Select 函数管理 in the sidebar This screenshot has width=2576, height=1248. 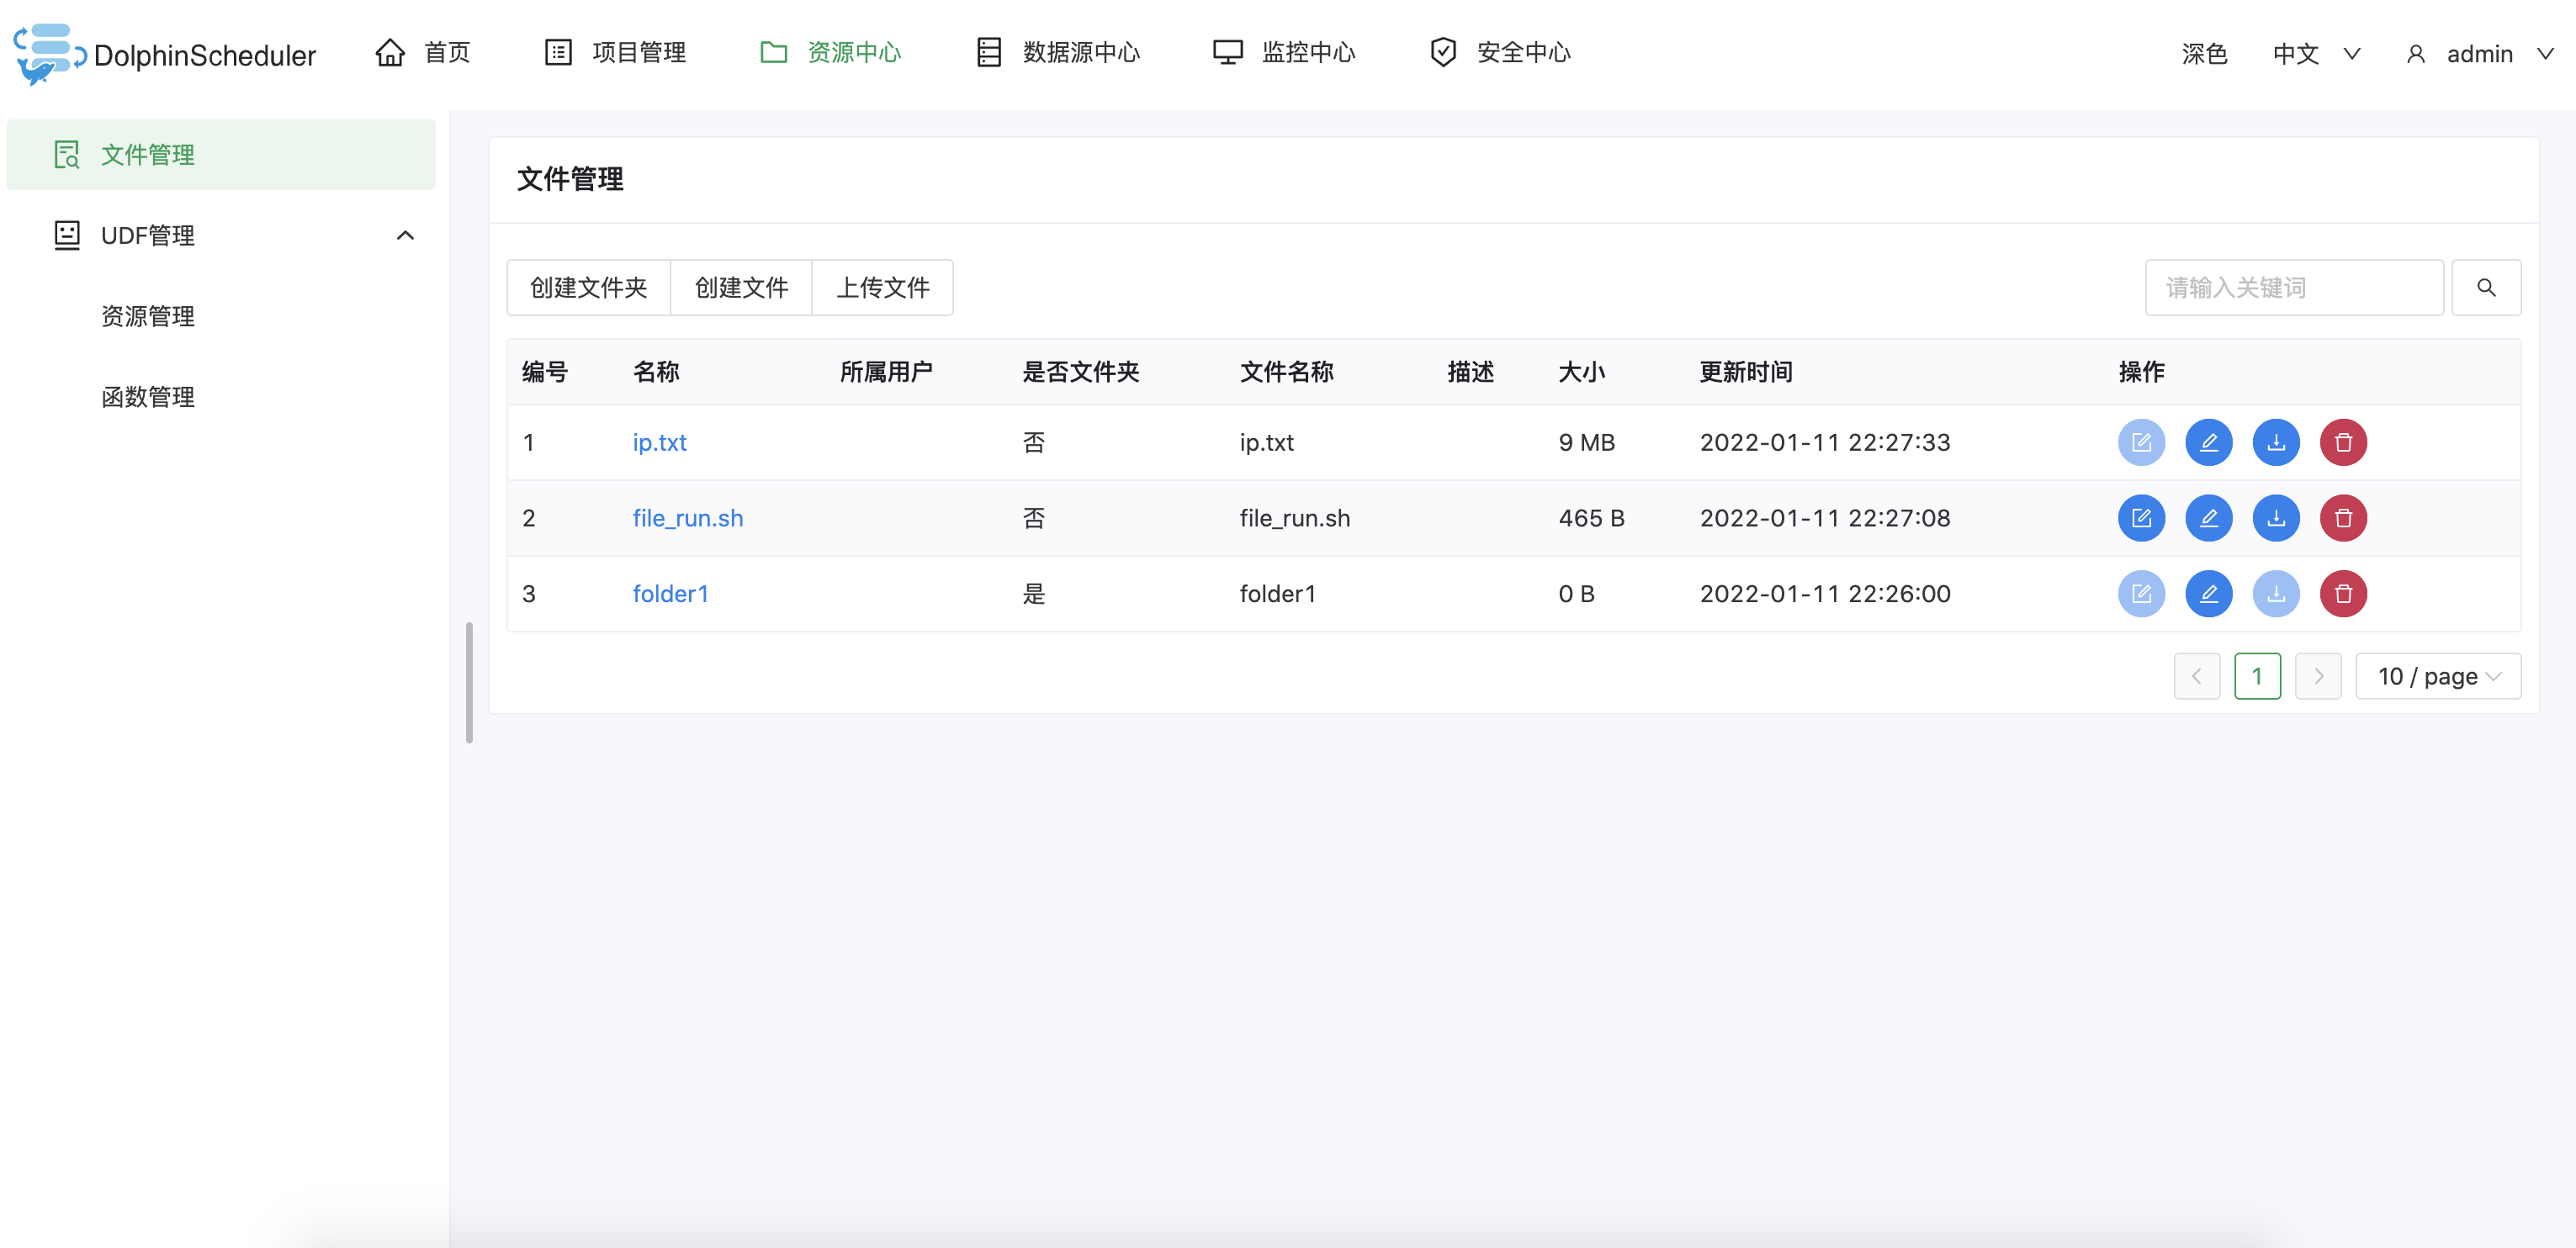[148, 397]
